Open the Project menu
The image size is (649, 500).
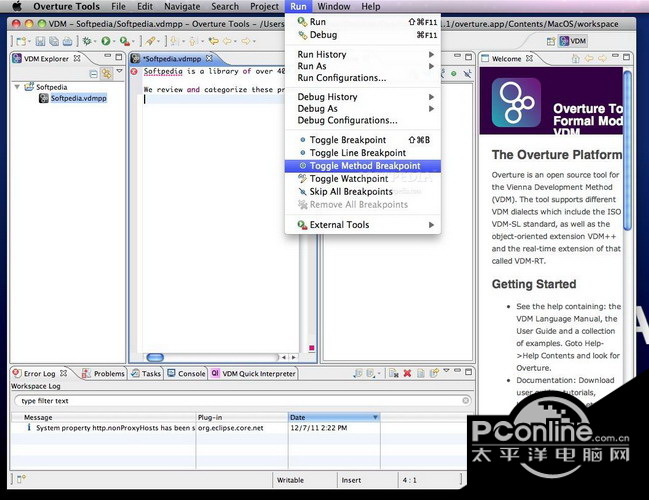point(264,6)
